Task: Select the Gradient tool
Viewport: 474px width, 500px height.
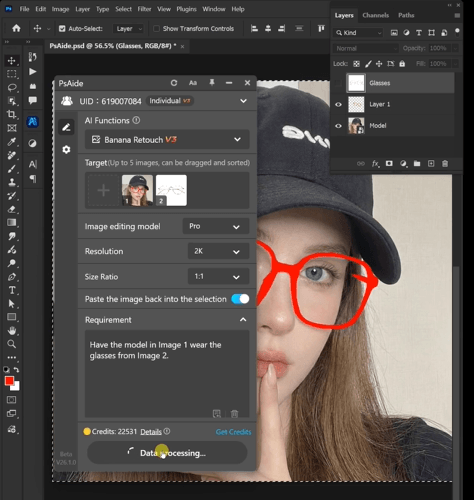Action: click(x=12, y=223)
